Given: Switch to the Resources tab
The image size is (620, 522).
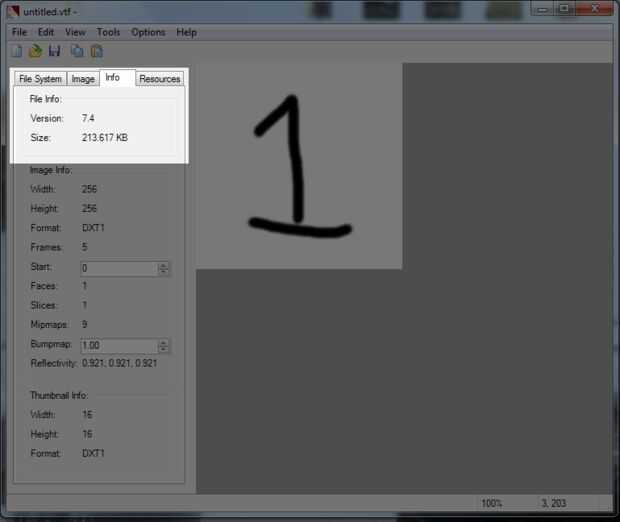Looking at the screenshot, I should point(160,79).
